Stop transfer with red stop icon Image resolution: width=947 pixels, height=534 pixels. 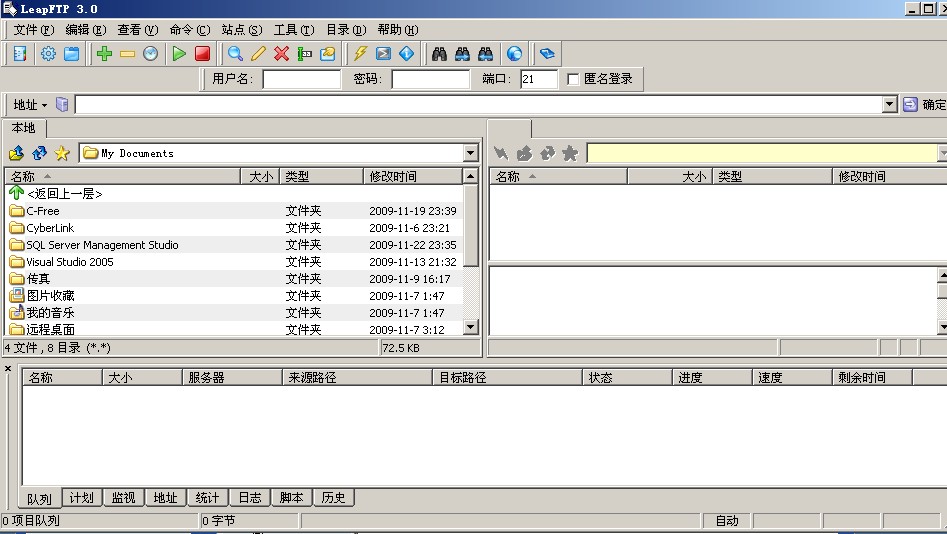coord(202,54)
